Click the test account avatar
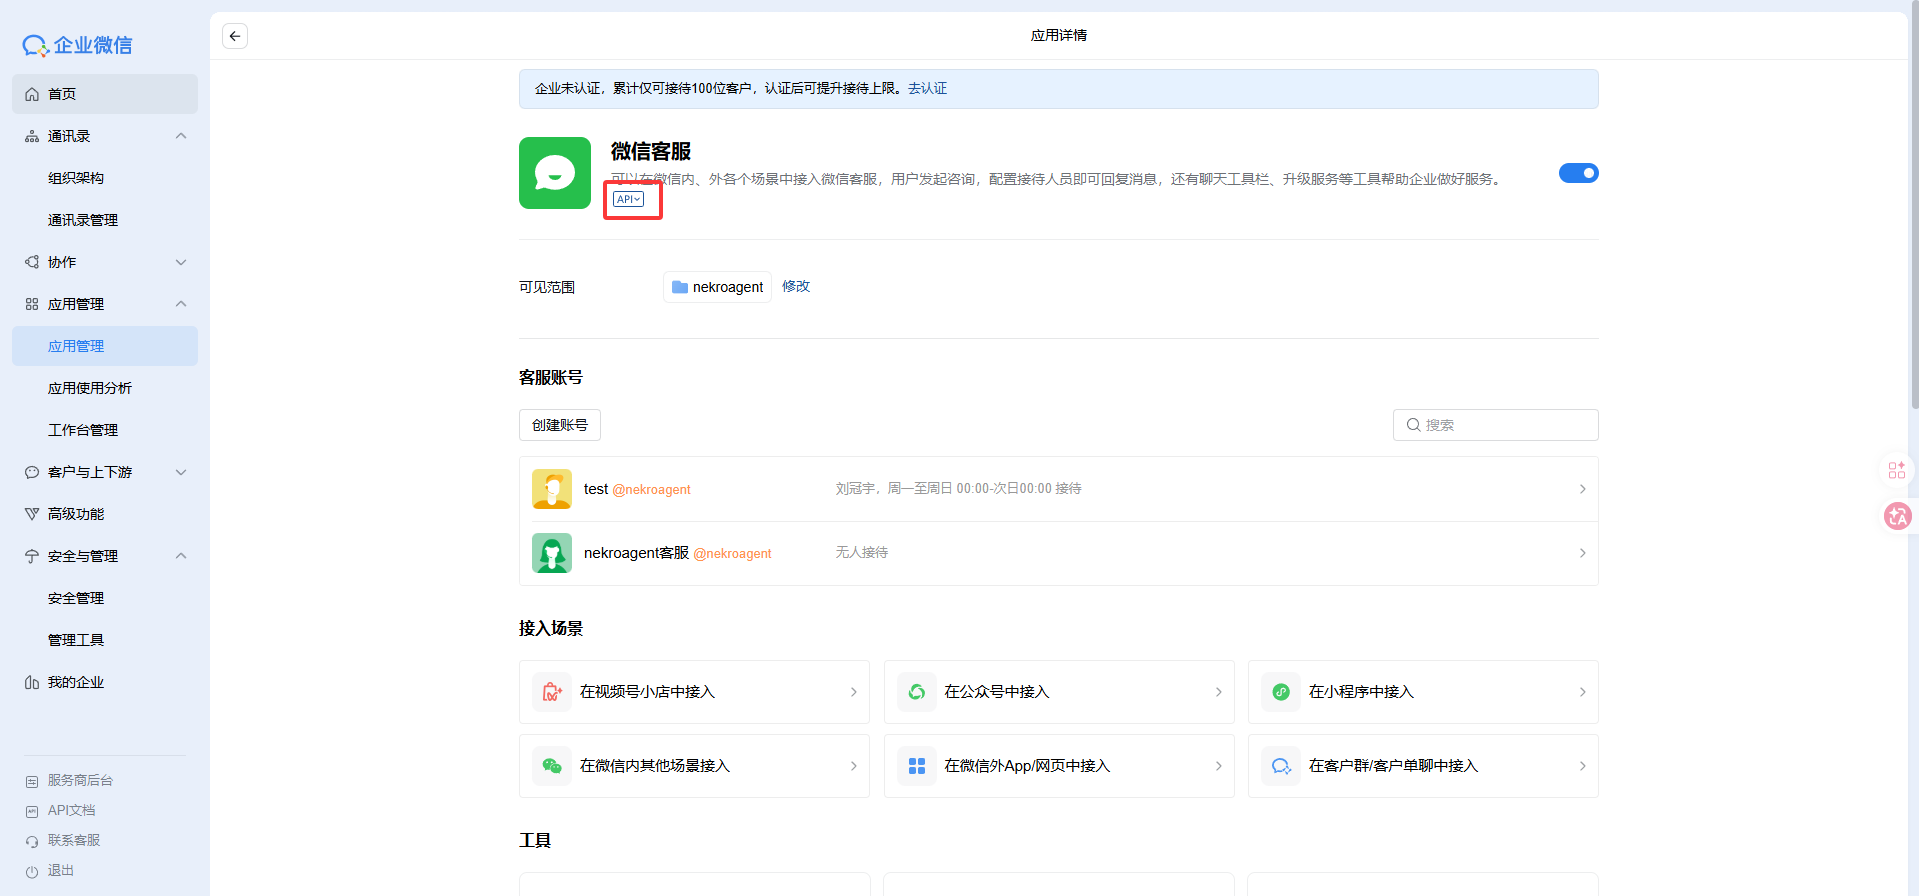 pyautogui.click(x=552, y=489)
